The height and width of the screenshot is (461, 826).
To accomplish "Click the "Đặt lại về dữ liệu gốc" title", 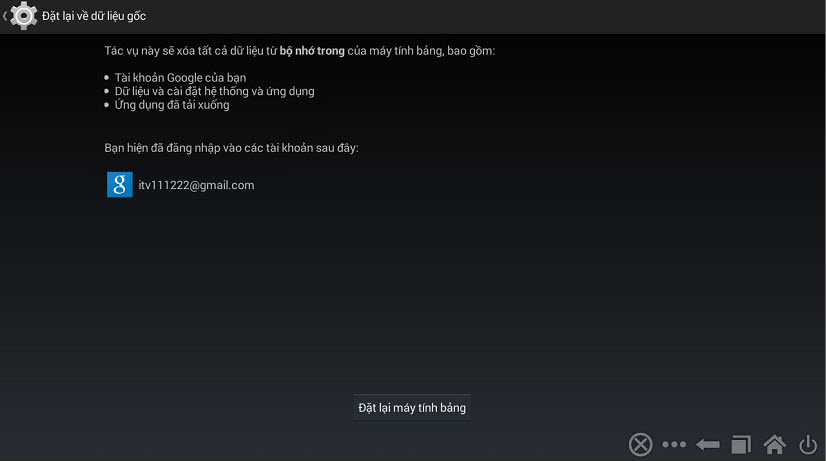I will coord(94,16).
